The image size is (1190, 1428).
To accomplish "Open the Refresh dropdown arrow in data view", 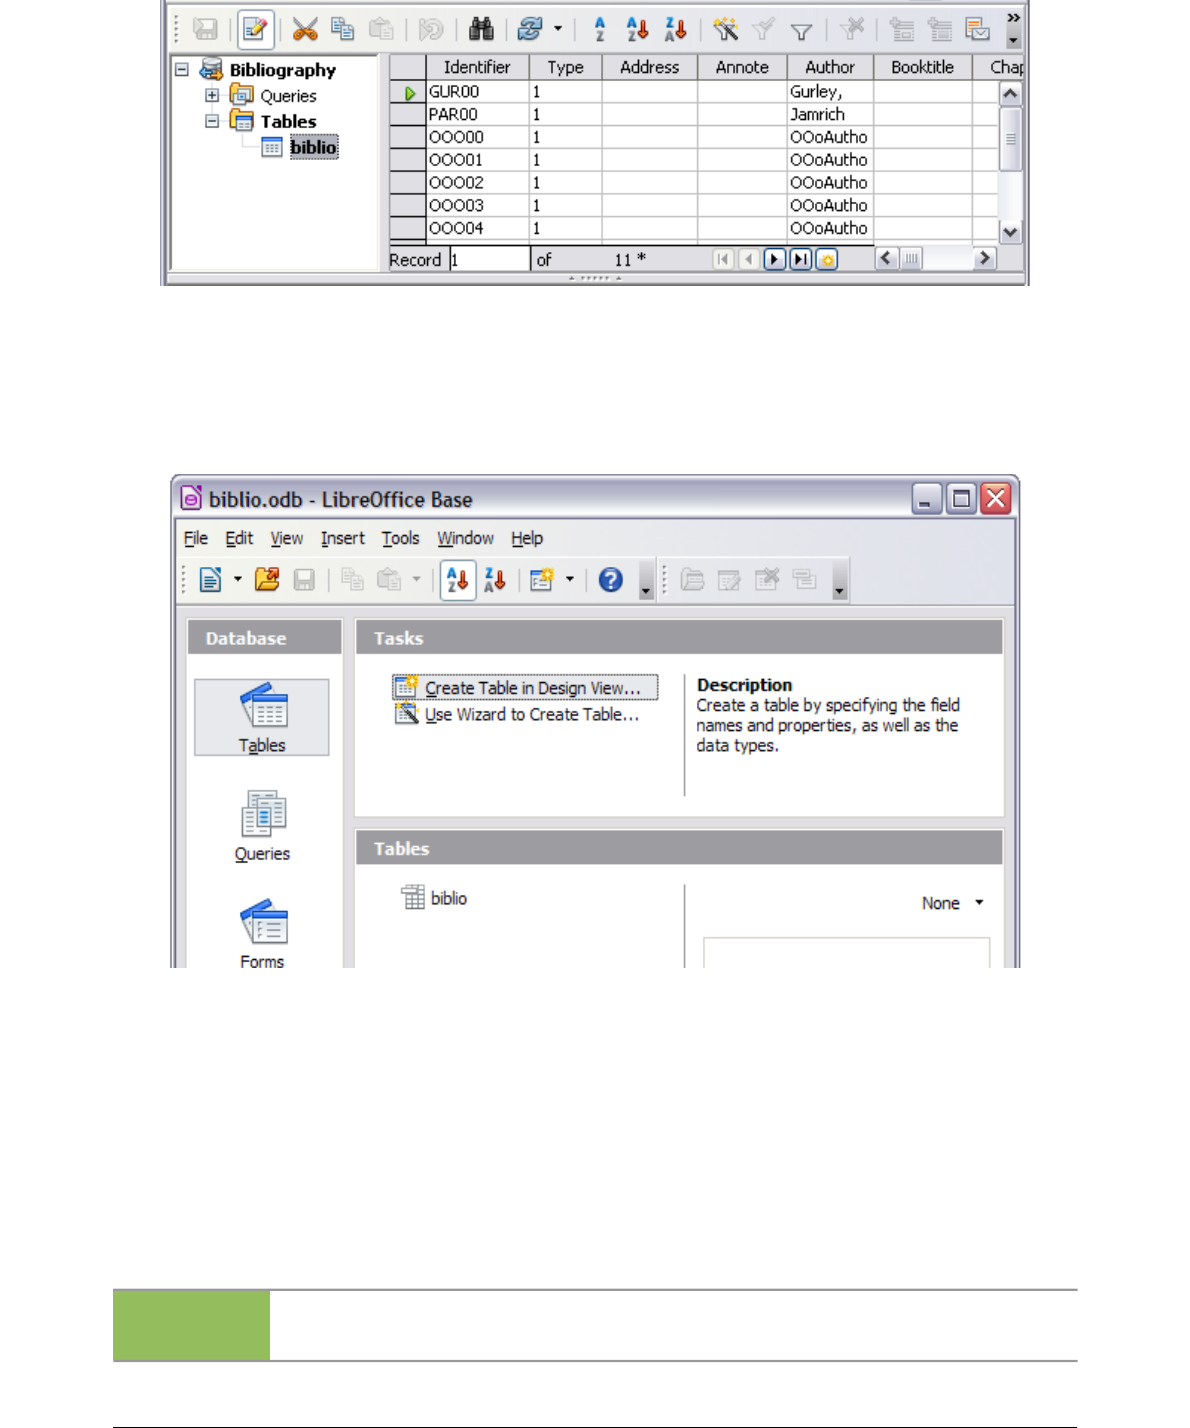I will tap(558, 30).
